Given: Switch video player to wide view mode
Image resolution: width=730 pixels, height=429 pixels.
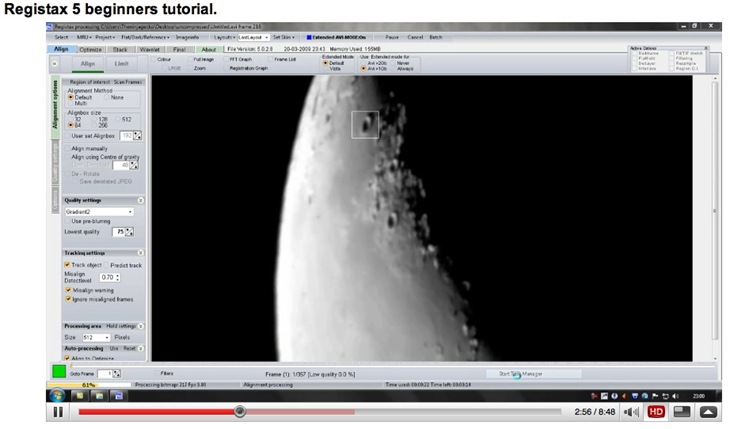Looking at the screenshot, I should 682,412.
